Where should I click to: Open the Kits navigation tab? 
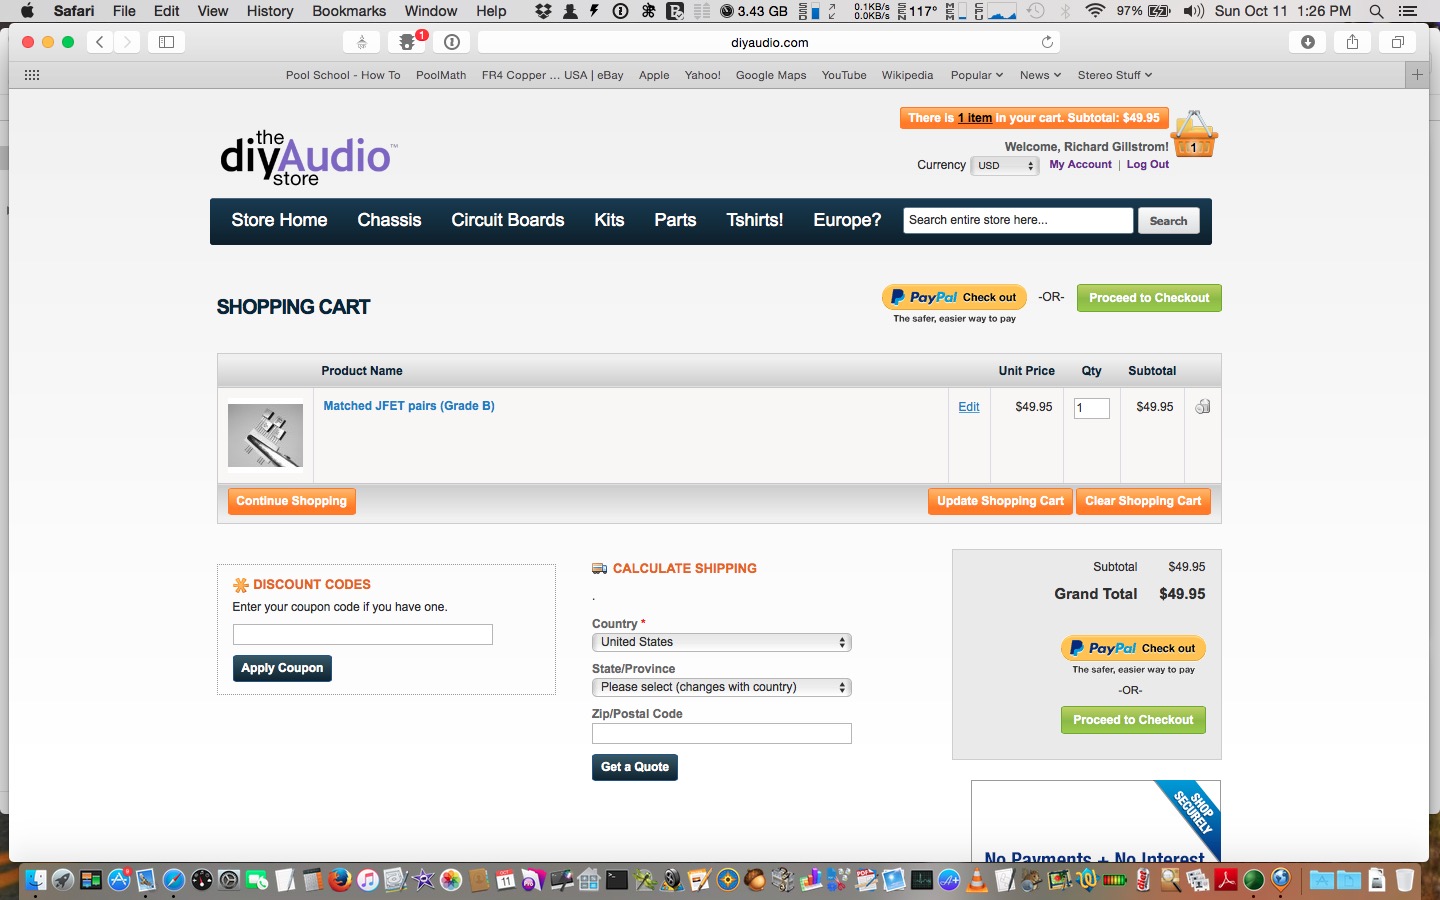609,220
